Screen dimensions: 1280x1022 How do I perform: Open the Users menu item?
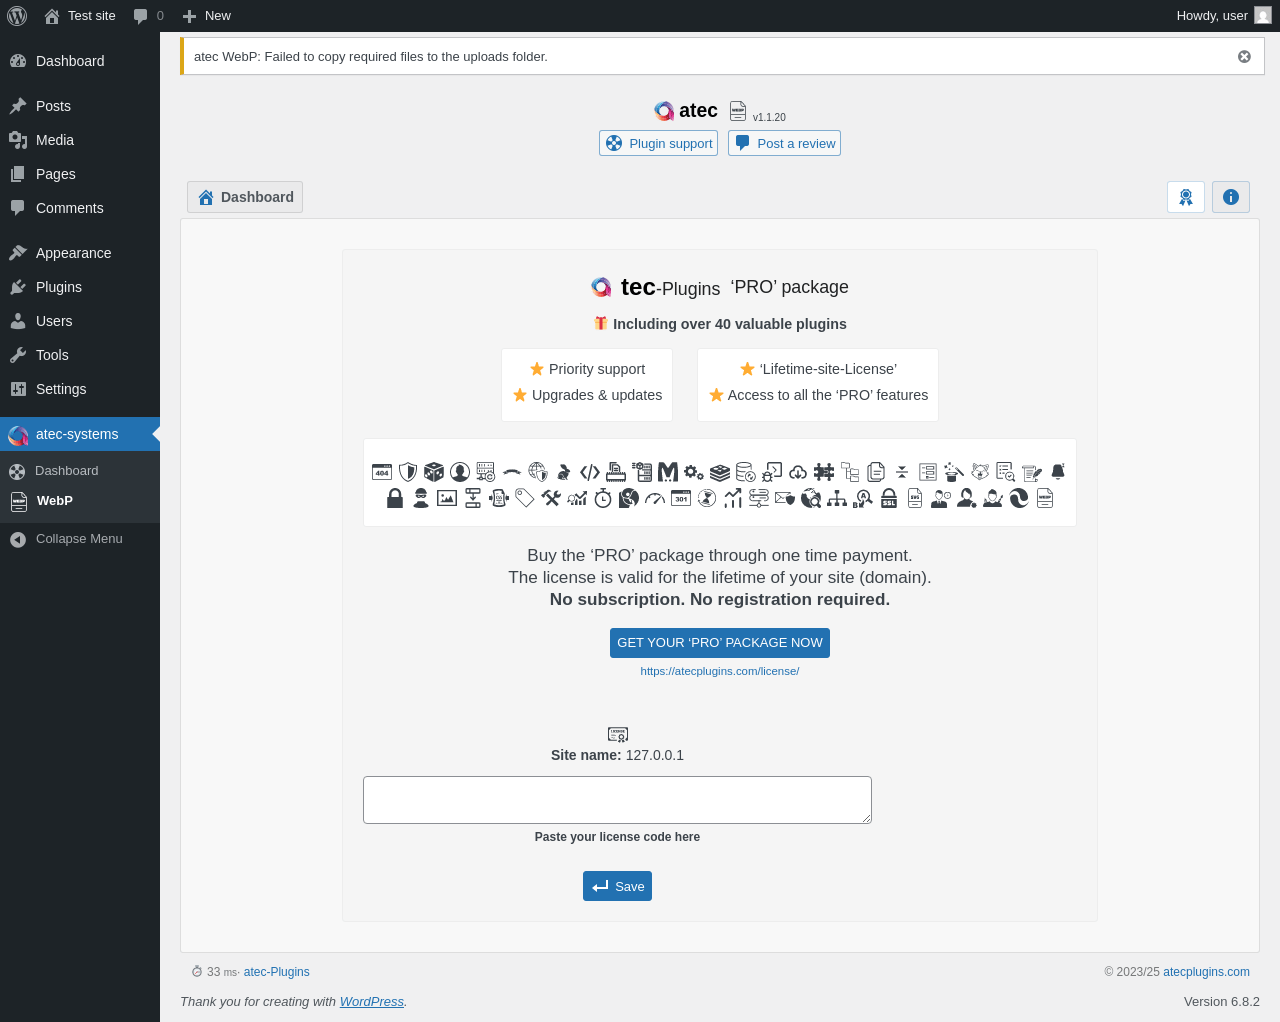[x=80, y=321]
